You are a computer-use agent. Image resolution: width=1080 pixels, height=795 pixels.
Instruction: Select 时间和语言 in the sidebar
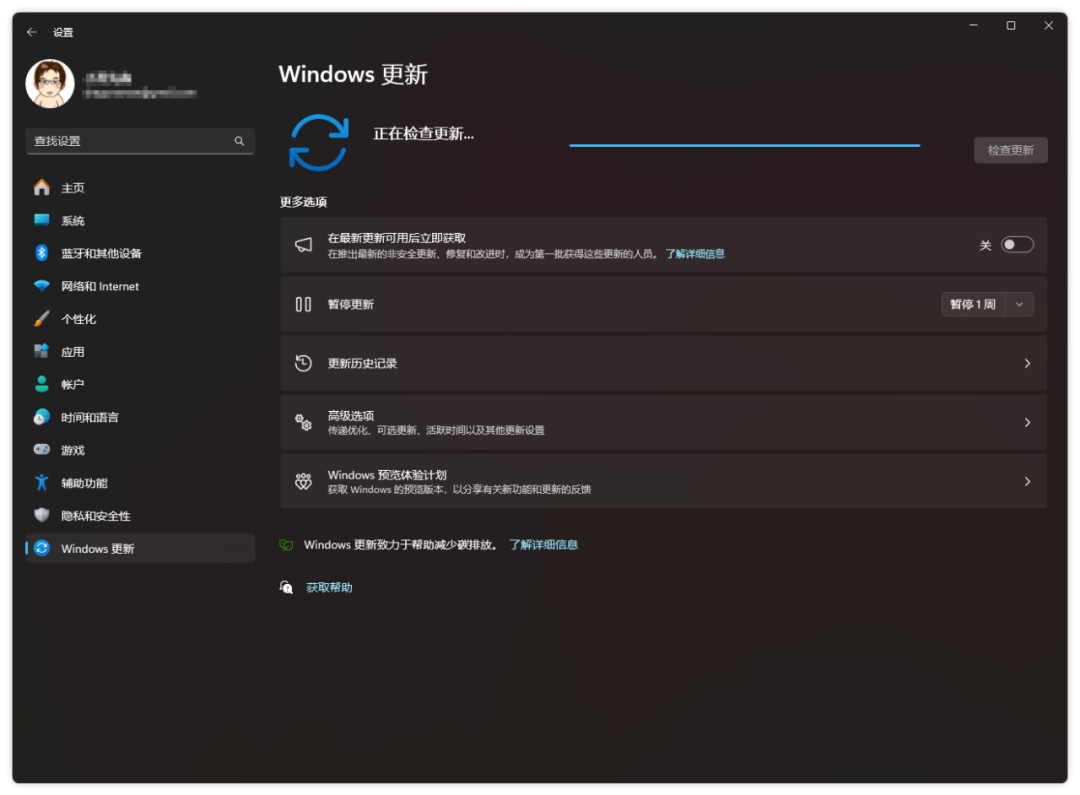click(x=140, y=417)
